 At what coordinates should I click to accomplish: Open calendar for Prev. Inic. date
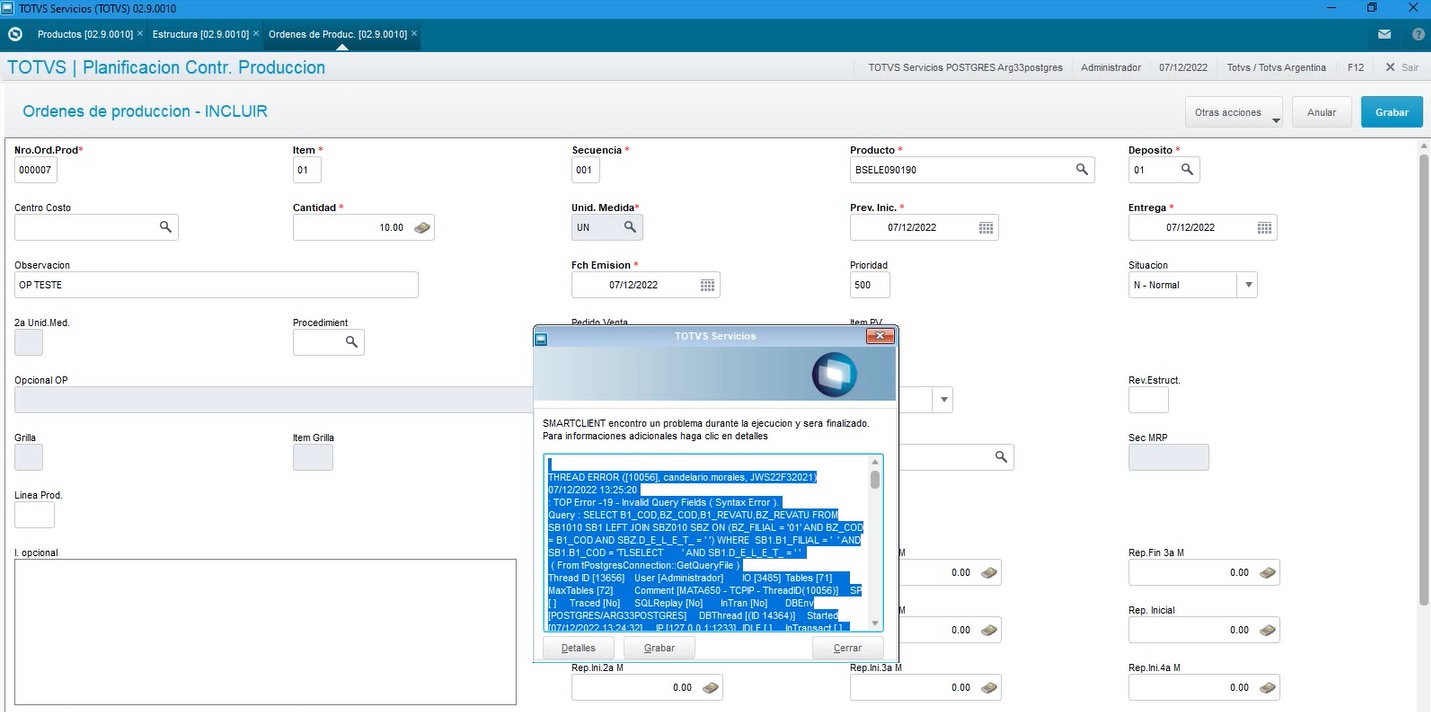point(986,228)
